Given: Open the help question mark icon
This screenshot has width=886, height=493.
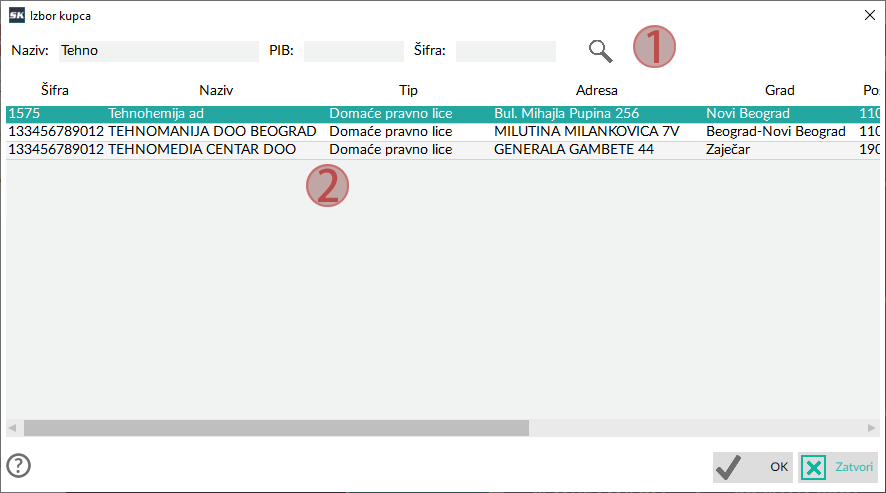Looking at the screenshot, I should (x=19, y=466).
